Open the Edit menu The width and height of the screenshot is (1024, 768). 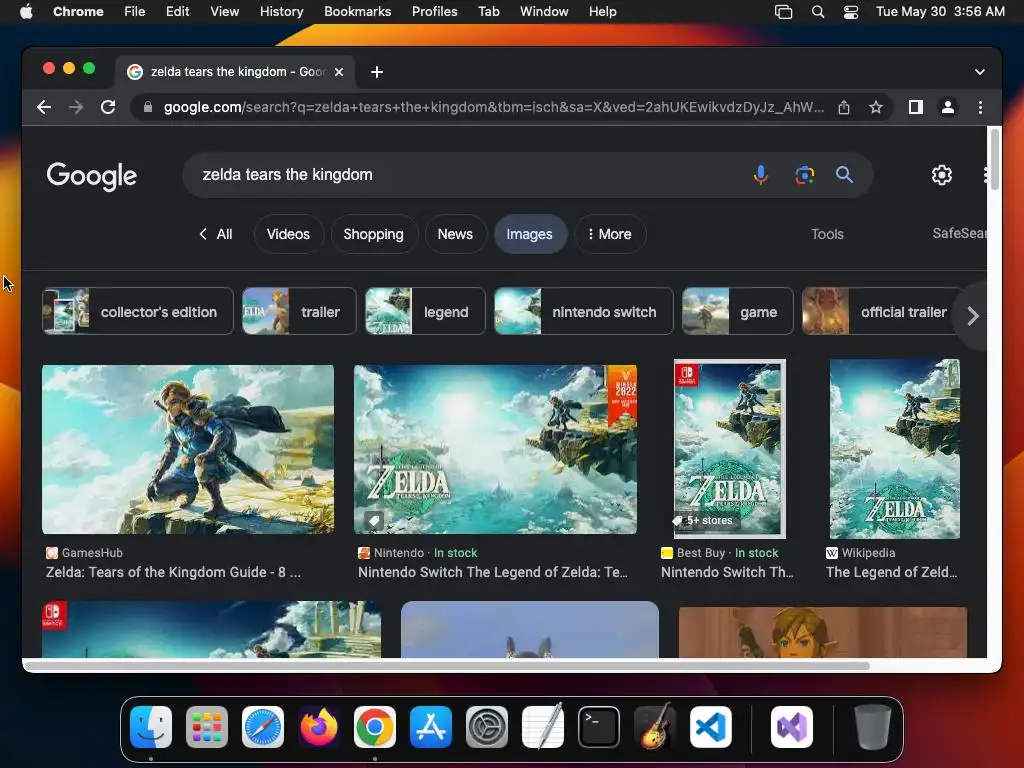(177, 11)
